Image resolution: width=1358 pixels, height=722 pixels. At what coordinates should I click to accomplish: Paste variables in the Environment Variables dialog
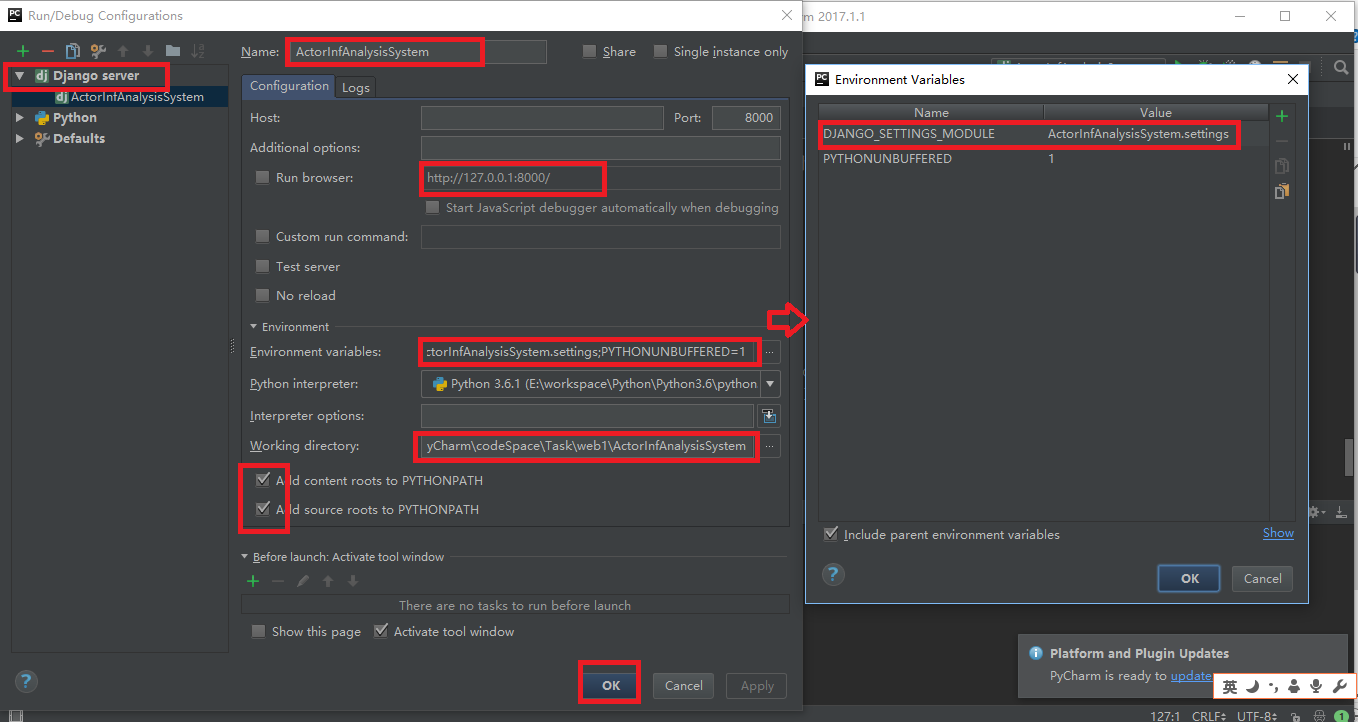pos(1282,190)
